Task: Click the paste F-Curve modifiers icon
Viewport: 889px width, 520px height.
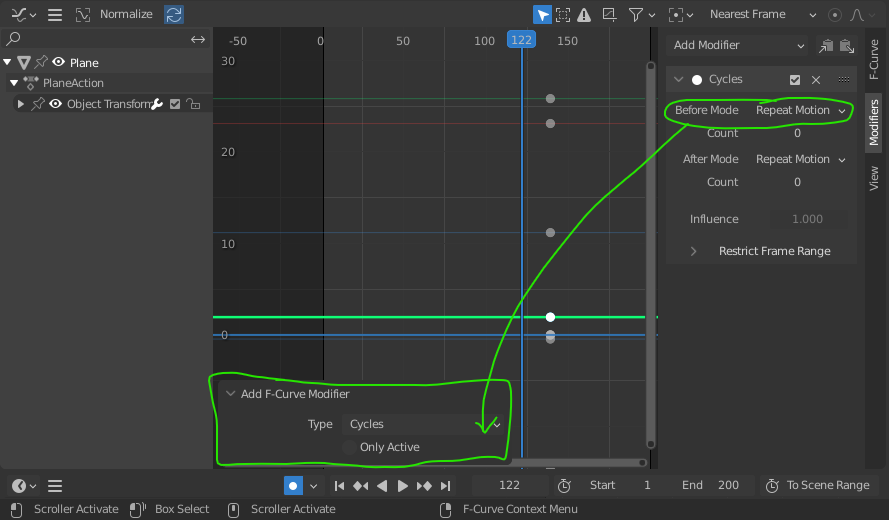Action: point(846,45)
